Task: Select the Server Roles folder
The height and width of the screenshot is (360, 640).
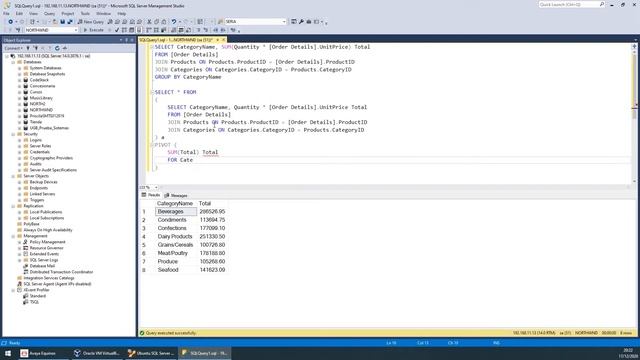Action: [x=40, y=146]
